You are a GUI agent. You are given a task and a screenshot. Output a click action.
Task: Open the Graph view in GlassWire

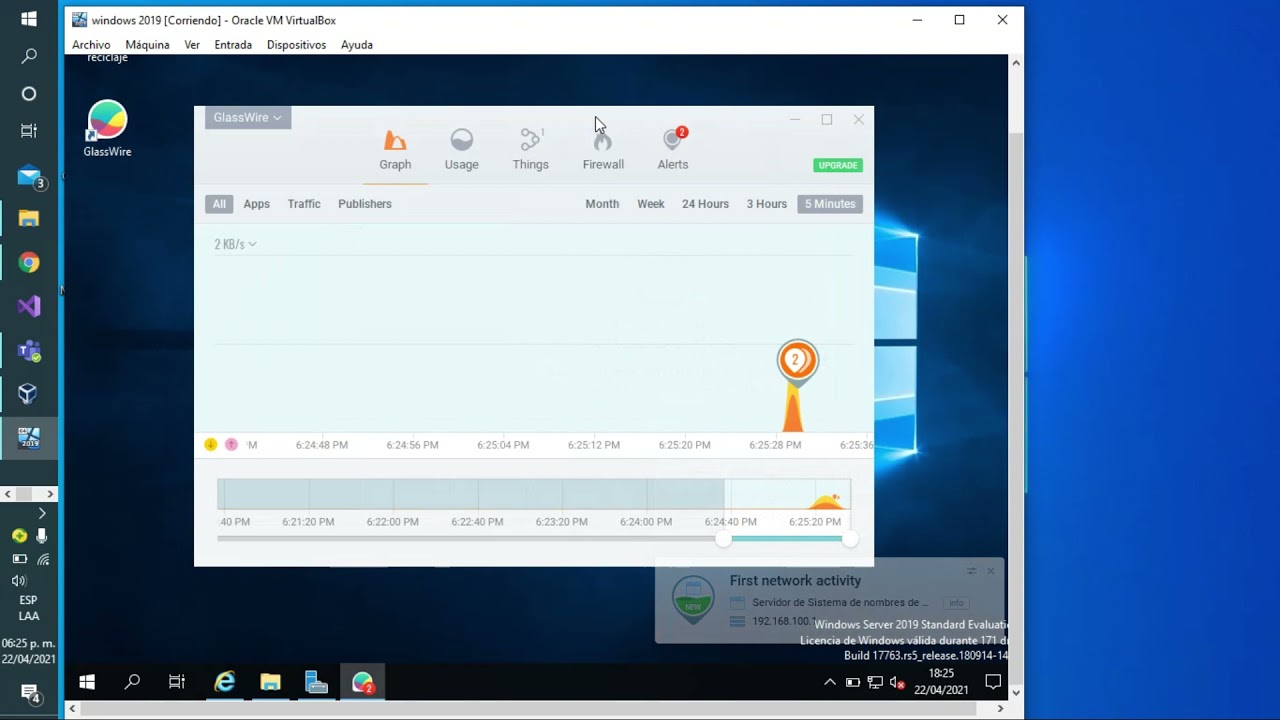tap(395, 150)
